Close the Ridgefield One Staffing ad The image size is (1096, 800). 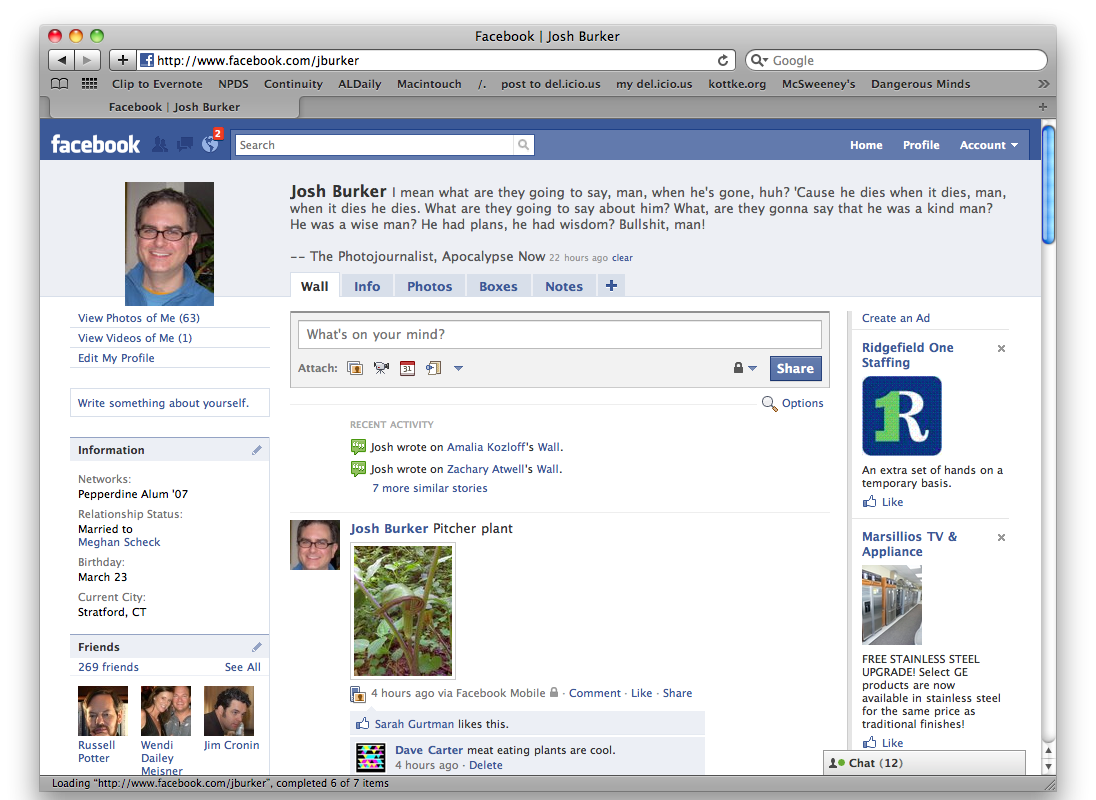click(x=1001, y=349)
